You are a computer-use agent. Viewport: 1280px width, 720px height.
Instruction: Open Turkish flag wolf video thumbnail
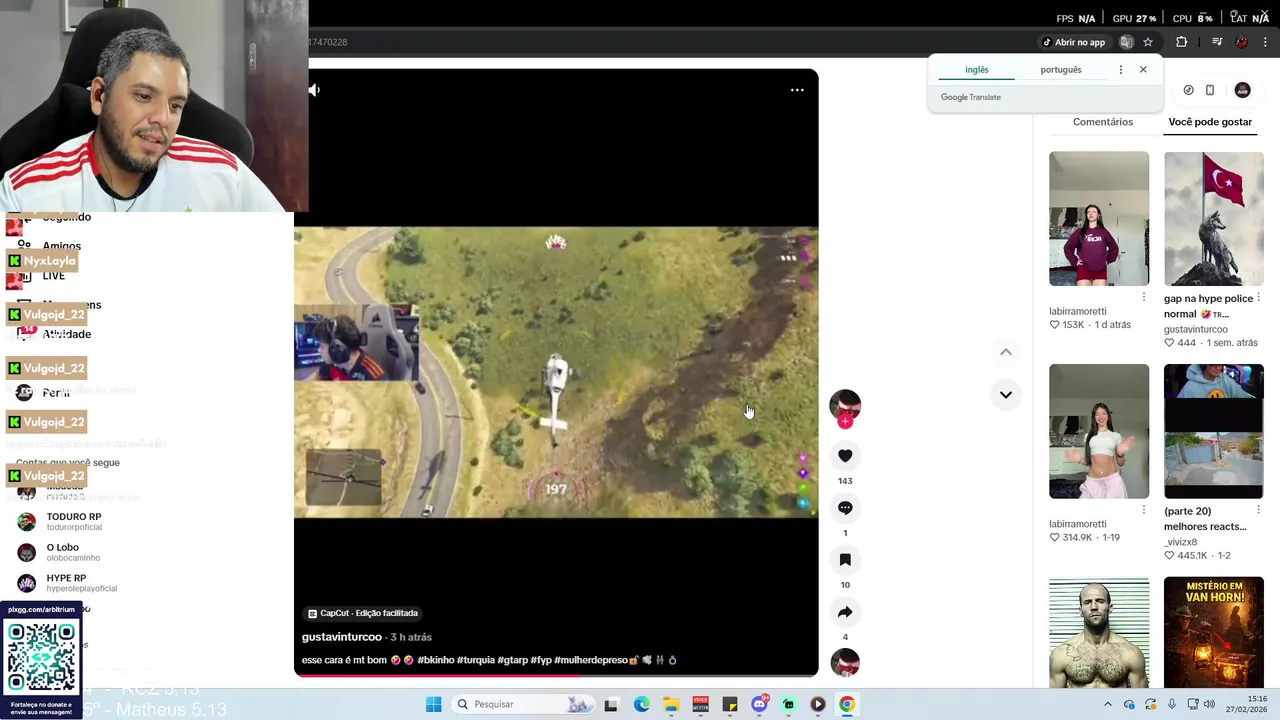[1214, 219]
